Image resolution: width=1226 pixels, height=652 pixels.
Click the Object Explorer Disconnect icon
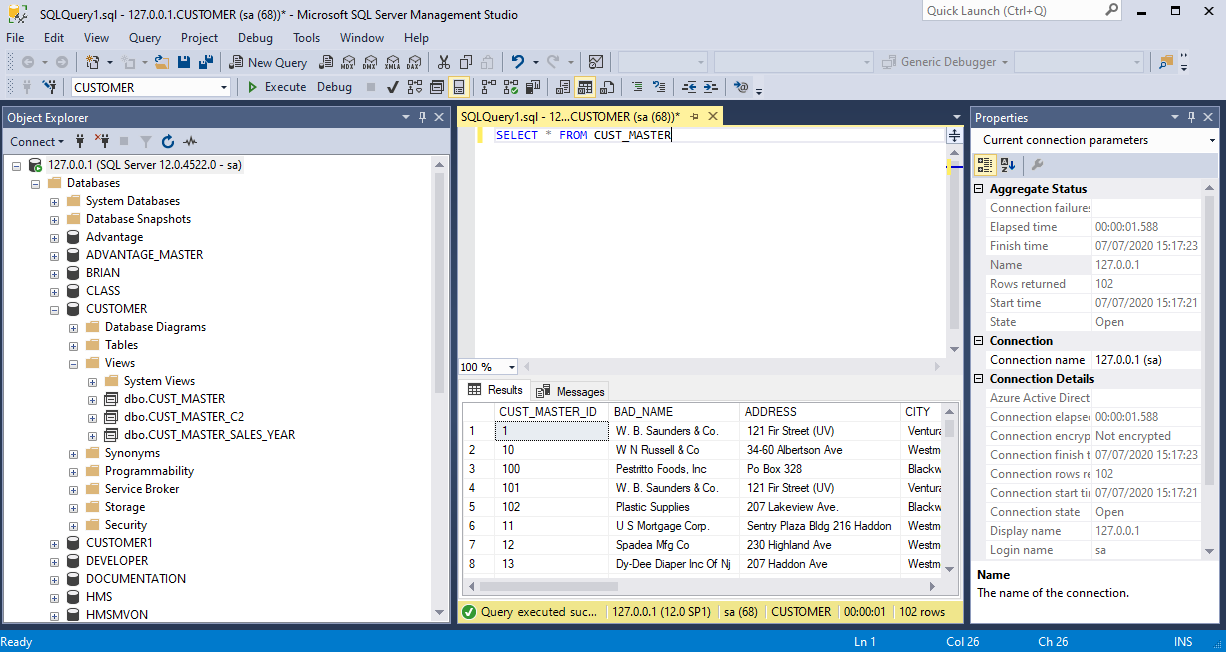click(x=102, y=141)
